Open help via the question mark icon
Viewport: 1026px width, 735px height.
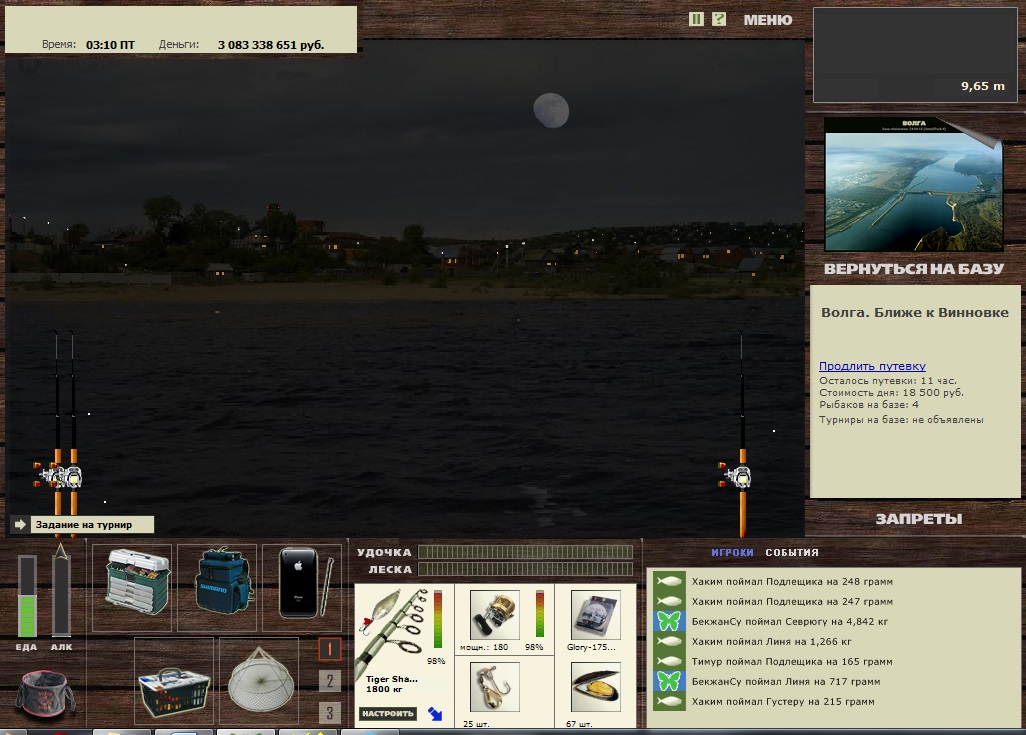718,19
